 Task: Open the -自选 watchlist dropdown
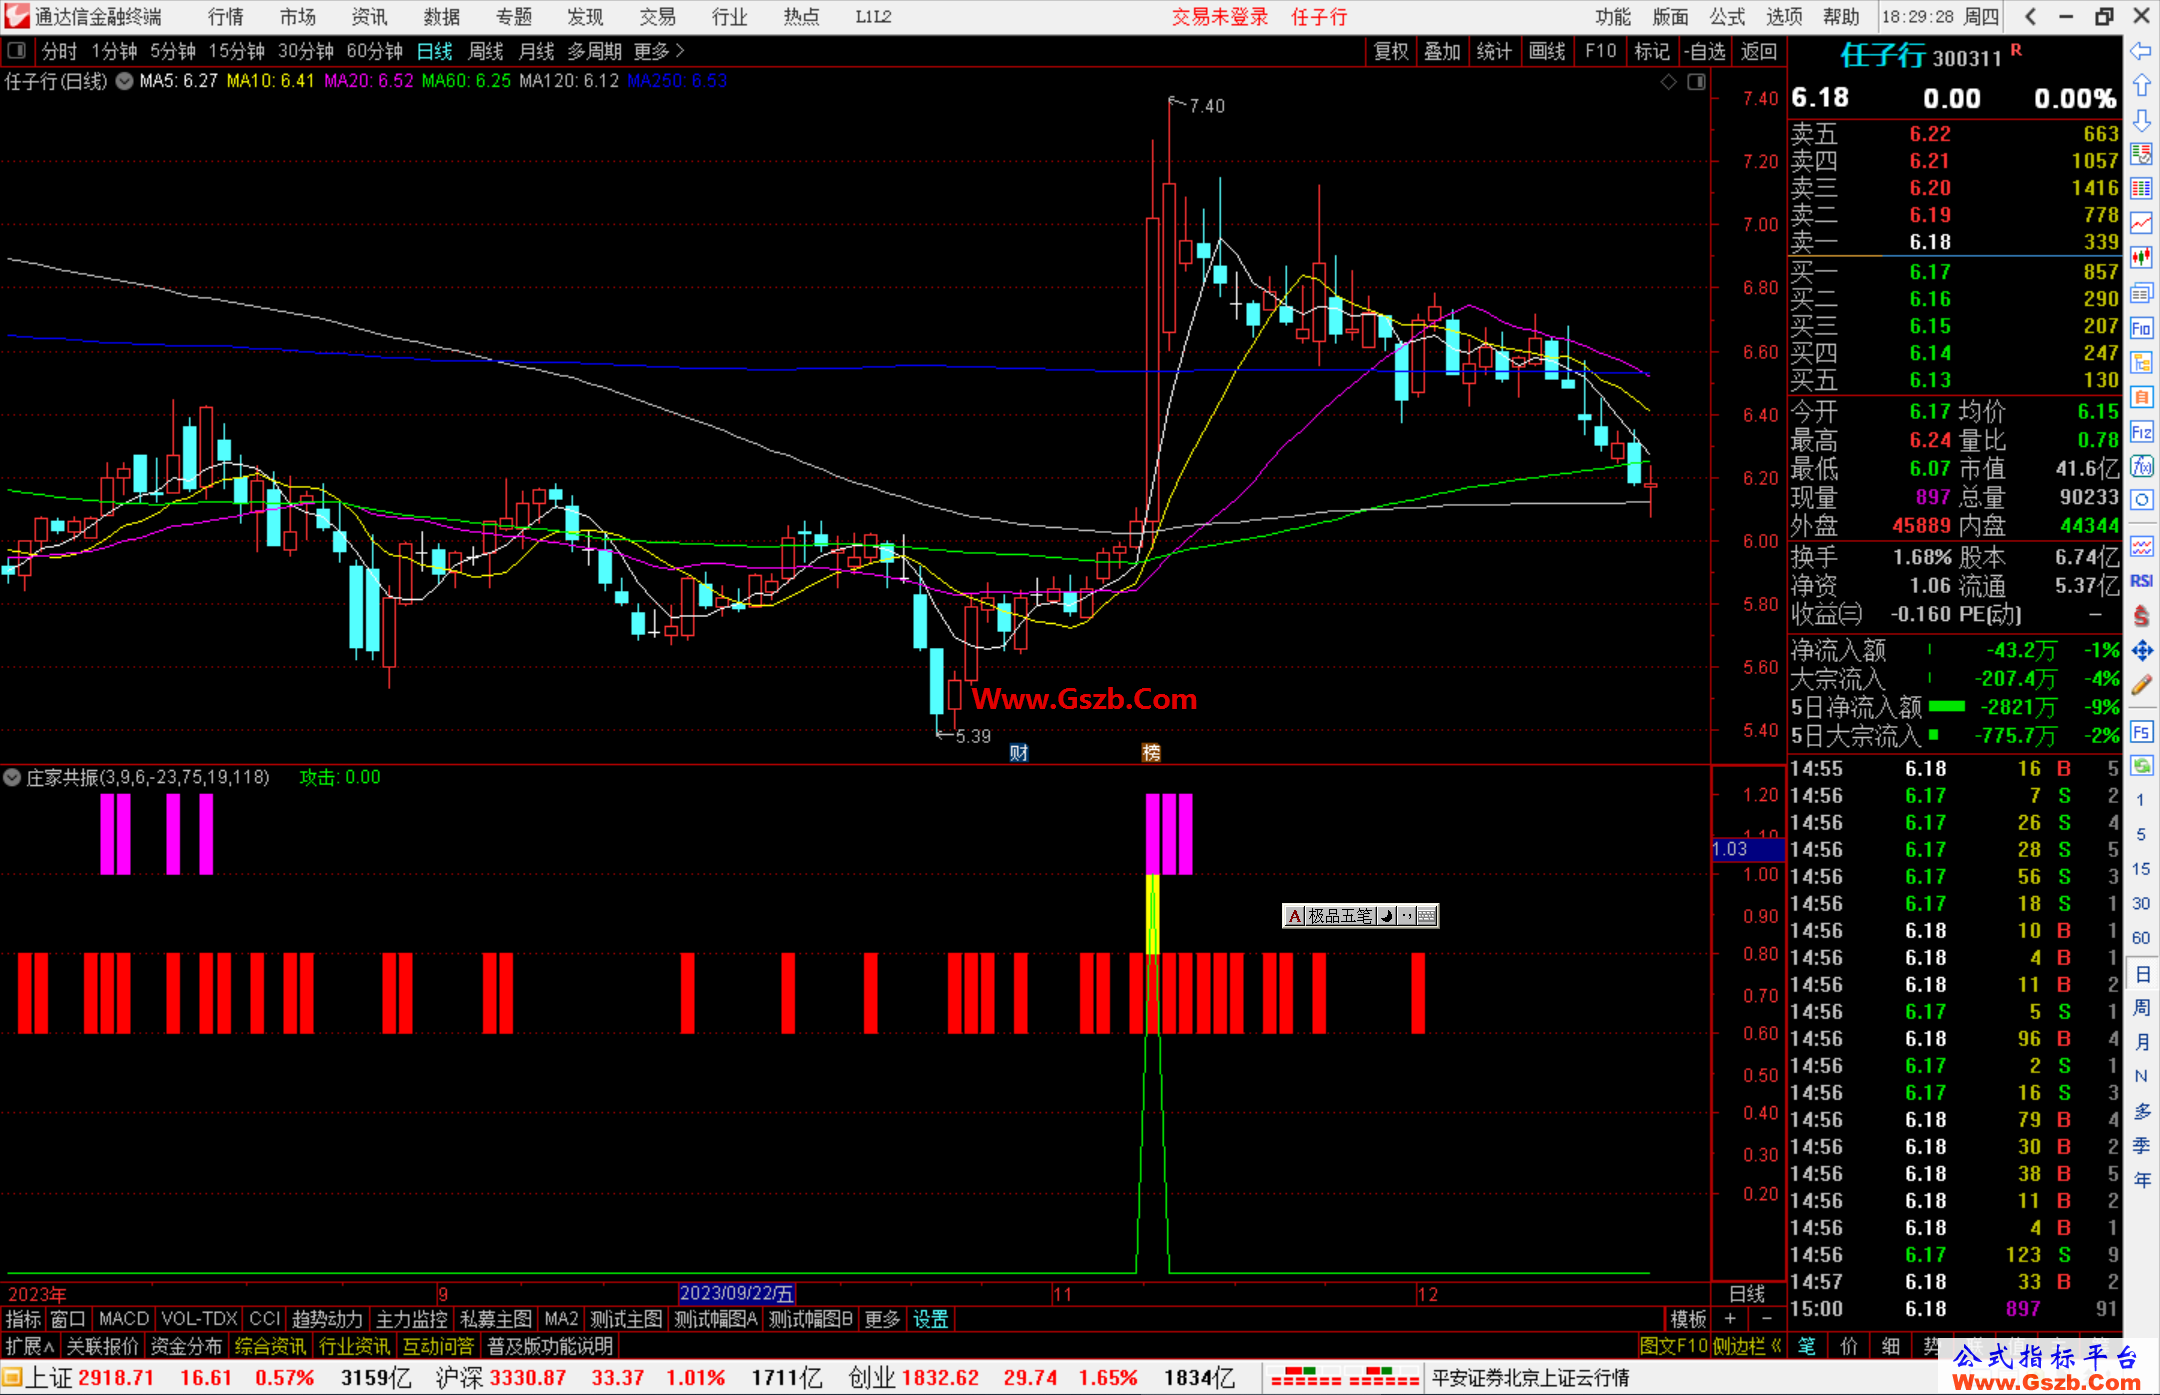tap(1704, 51)
